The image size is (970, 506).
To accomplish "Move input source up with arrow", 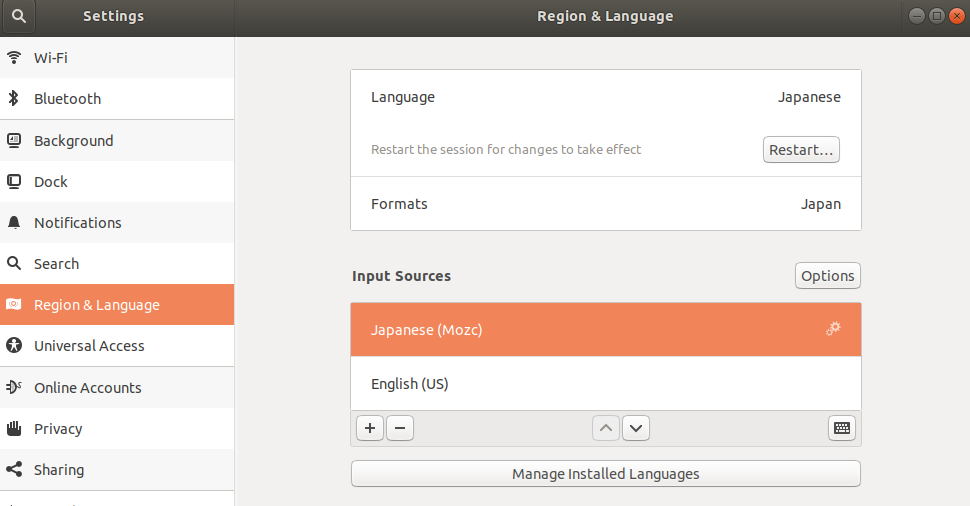I will tap(606, 428).
